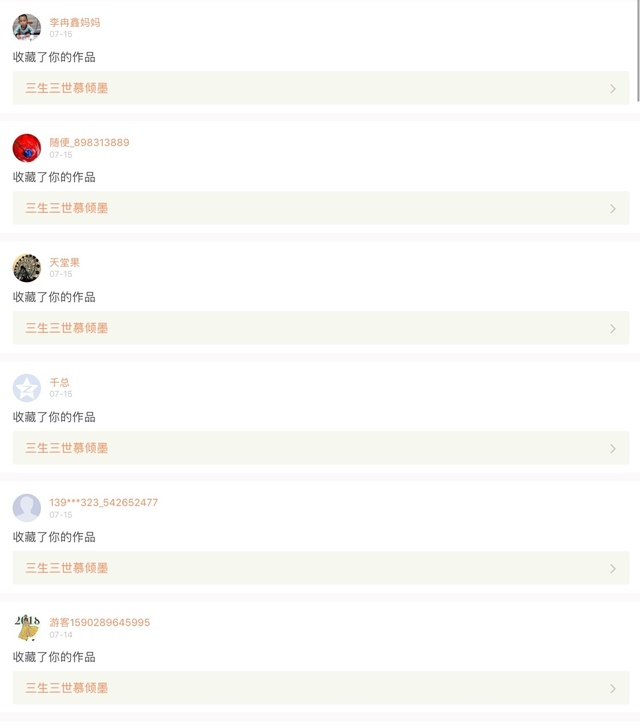
Task: Click 三生三世慕倾墨 title in 千总's notification
Action: point(67,448)
